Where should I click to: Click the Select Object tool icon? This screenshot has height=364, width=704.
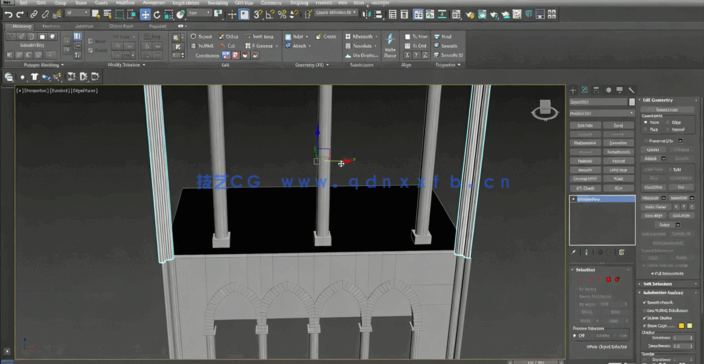pyautogui.click(x=96, y=14)
